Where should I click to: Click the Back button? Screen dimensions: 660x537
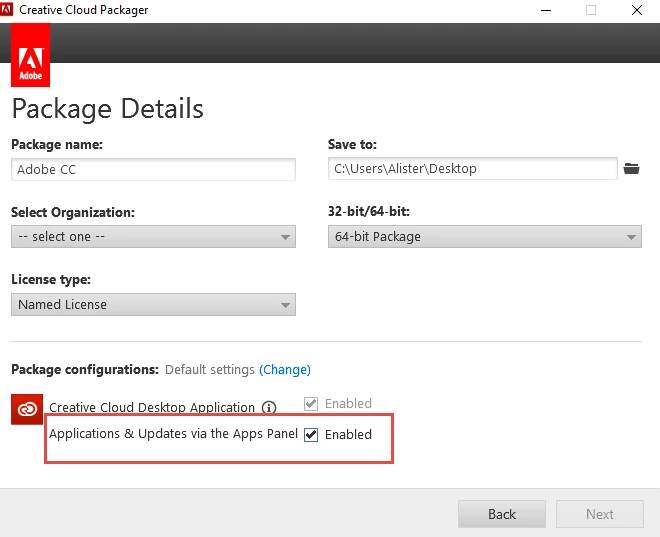tap(502, 514)
